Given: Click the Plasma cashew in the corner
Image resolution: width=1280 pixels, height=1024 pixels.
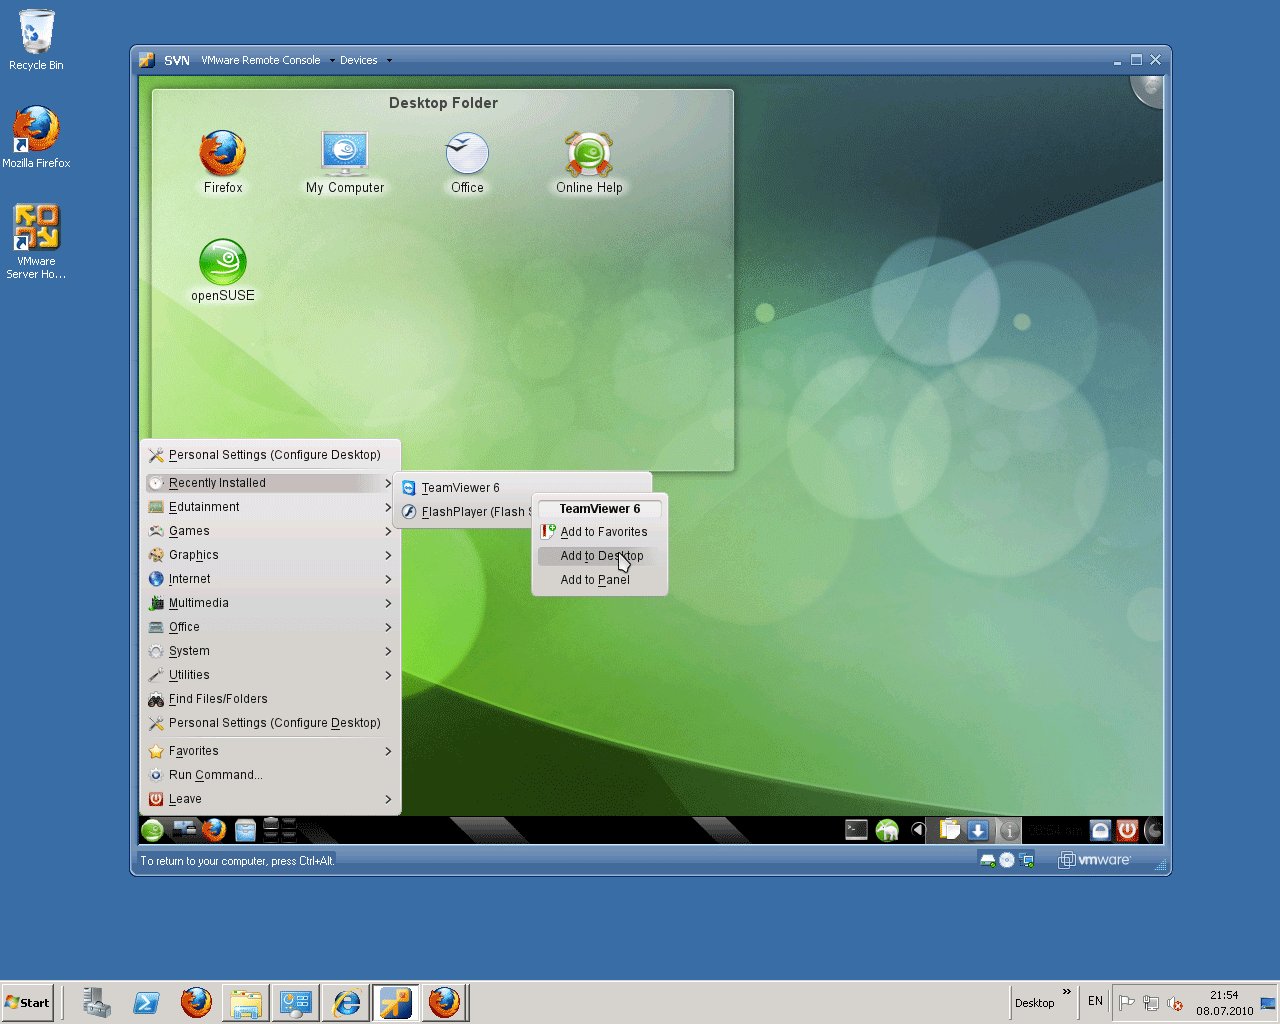Looking at the screenshot, I should click(x=1149, y=89).
